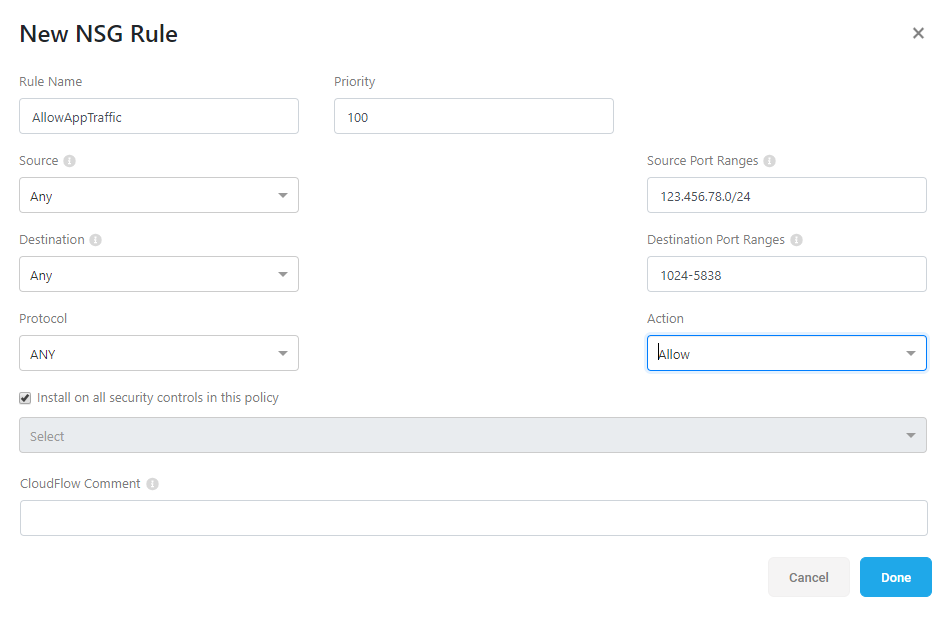Click the Done button
The height and width of the screenshot is (631, 945).
click(896, 577)
